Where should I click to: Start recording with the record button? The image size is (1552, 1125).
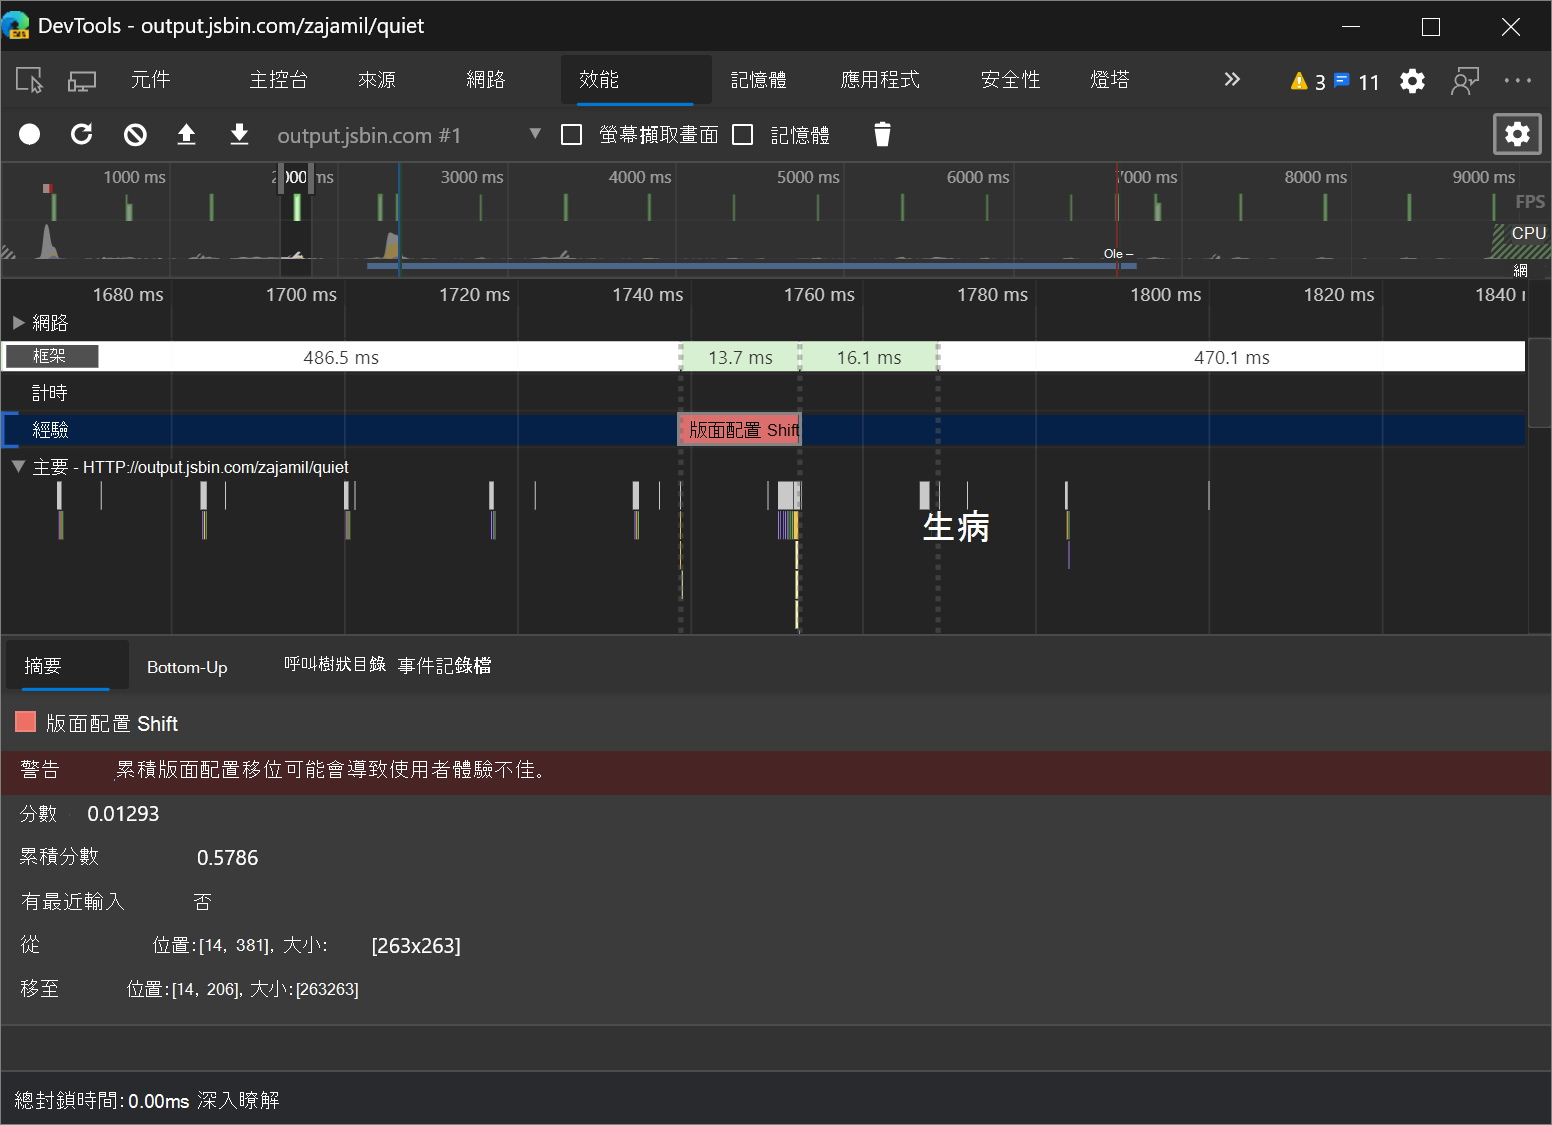(30, 134)
